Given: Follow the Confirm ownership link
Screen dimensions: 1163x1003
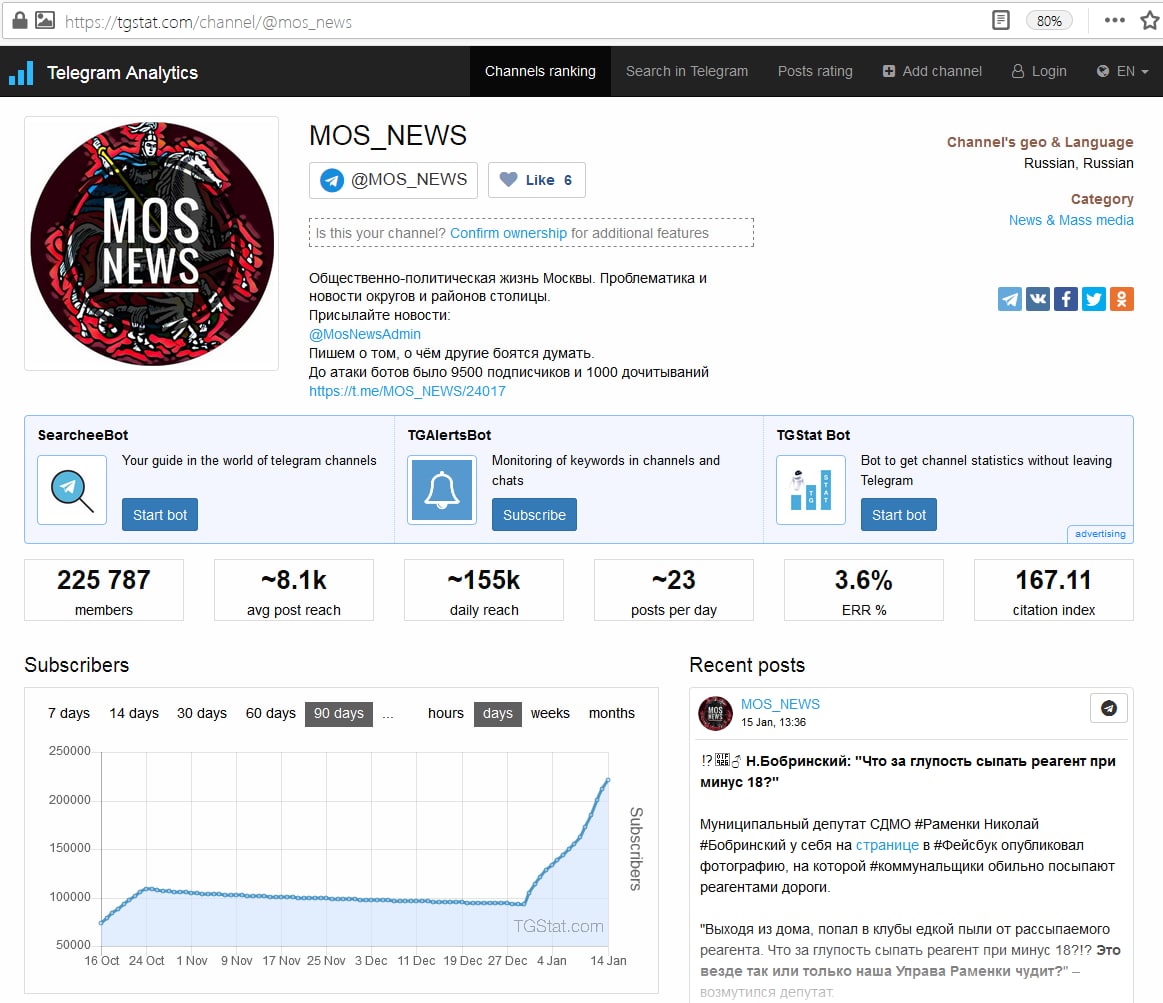Looking at the screenshot, I should [508, 233].
